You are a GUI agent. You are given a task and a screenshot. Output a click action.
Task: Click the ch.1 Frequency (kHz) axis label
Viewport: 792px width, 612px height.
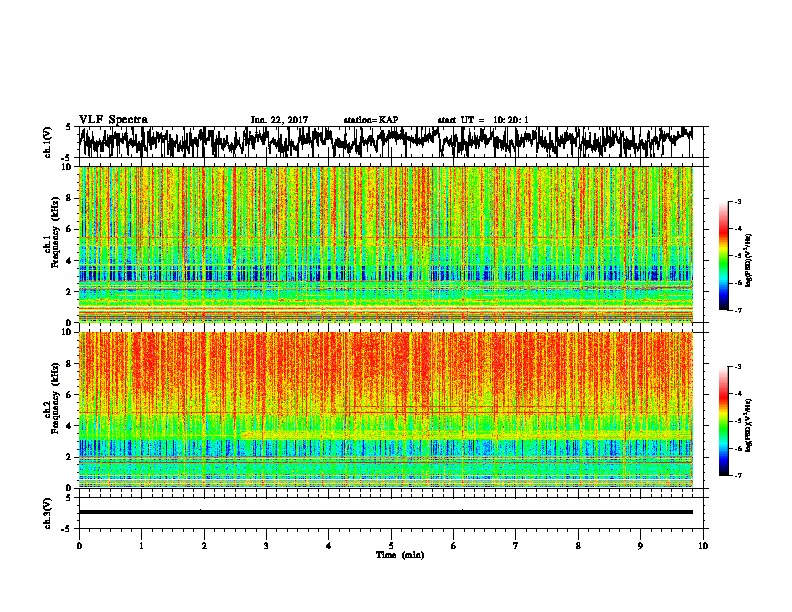(51, 234)
